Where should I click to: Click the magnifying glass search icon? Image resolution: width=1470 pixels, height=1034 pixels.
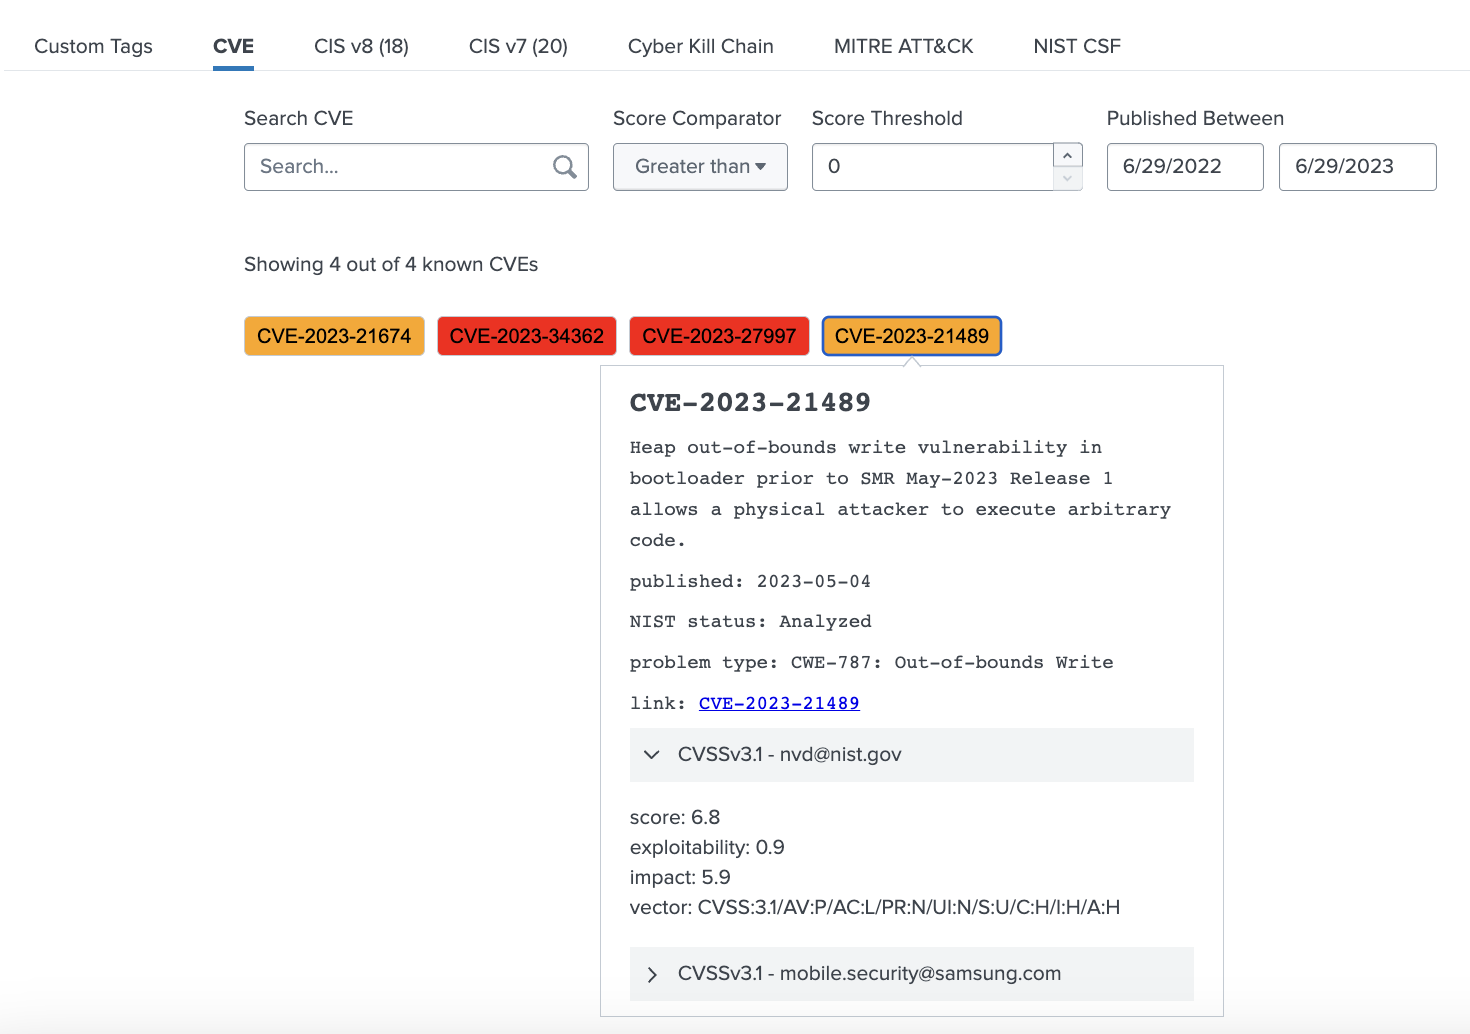(564, 167)
